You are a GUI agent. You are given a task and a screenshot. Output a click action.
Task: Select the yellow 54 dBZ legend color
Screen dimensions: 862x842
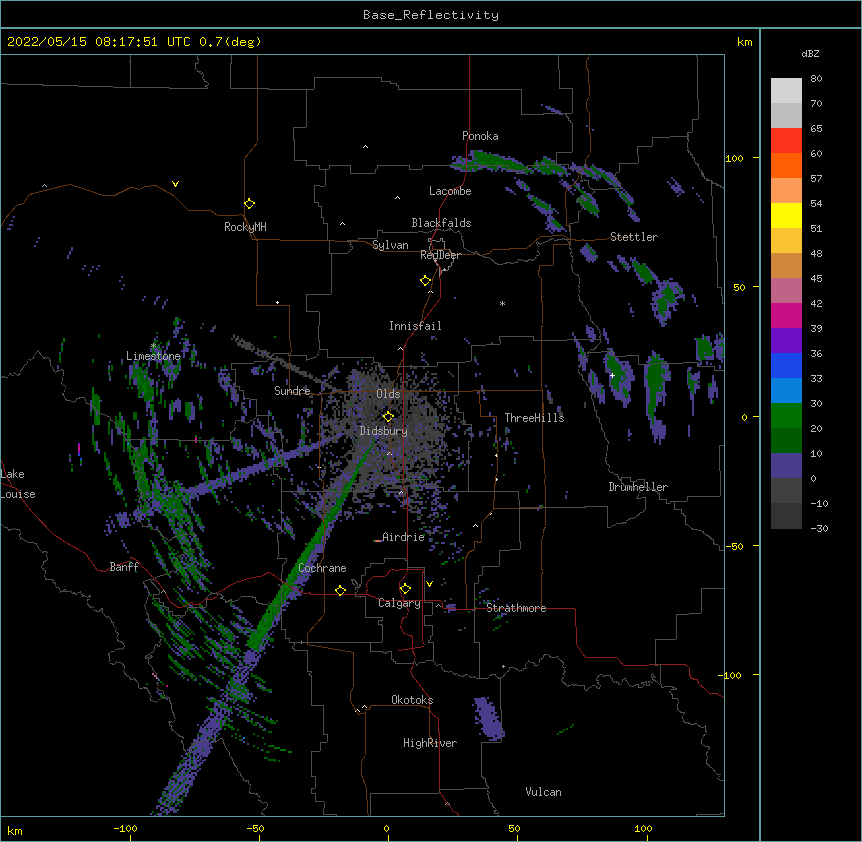(786, 215)
